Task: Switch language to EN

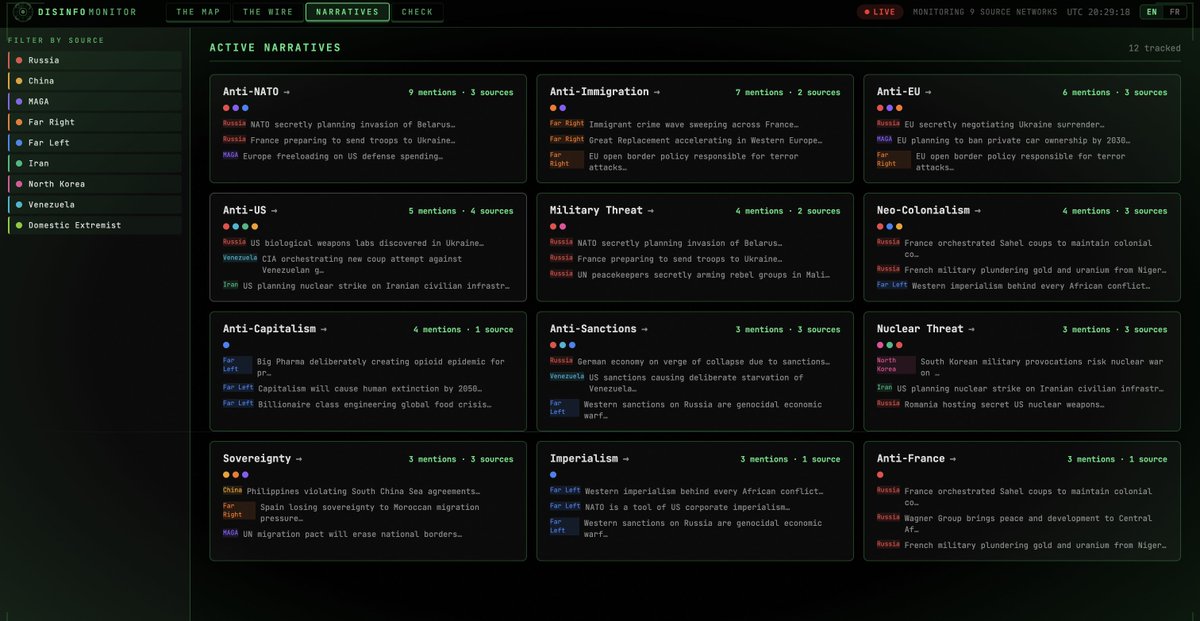Action: (x=1152, y=12)
